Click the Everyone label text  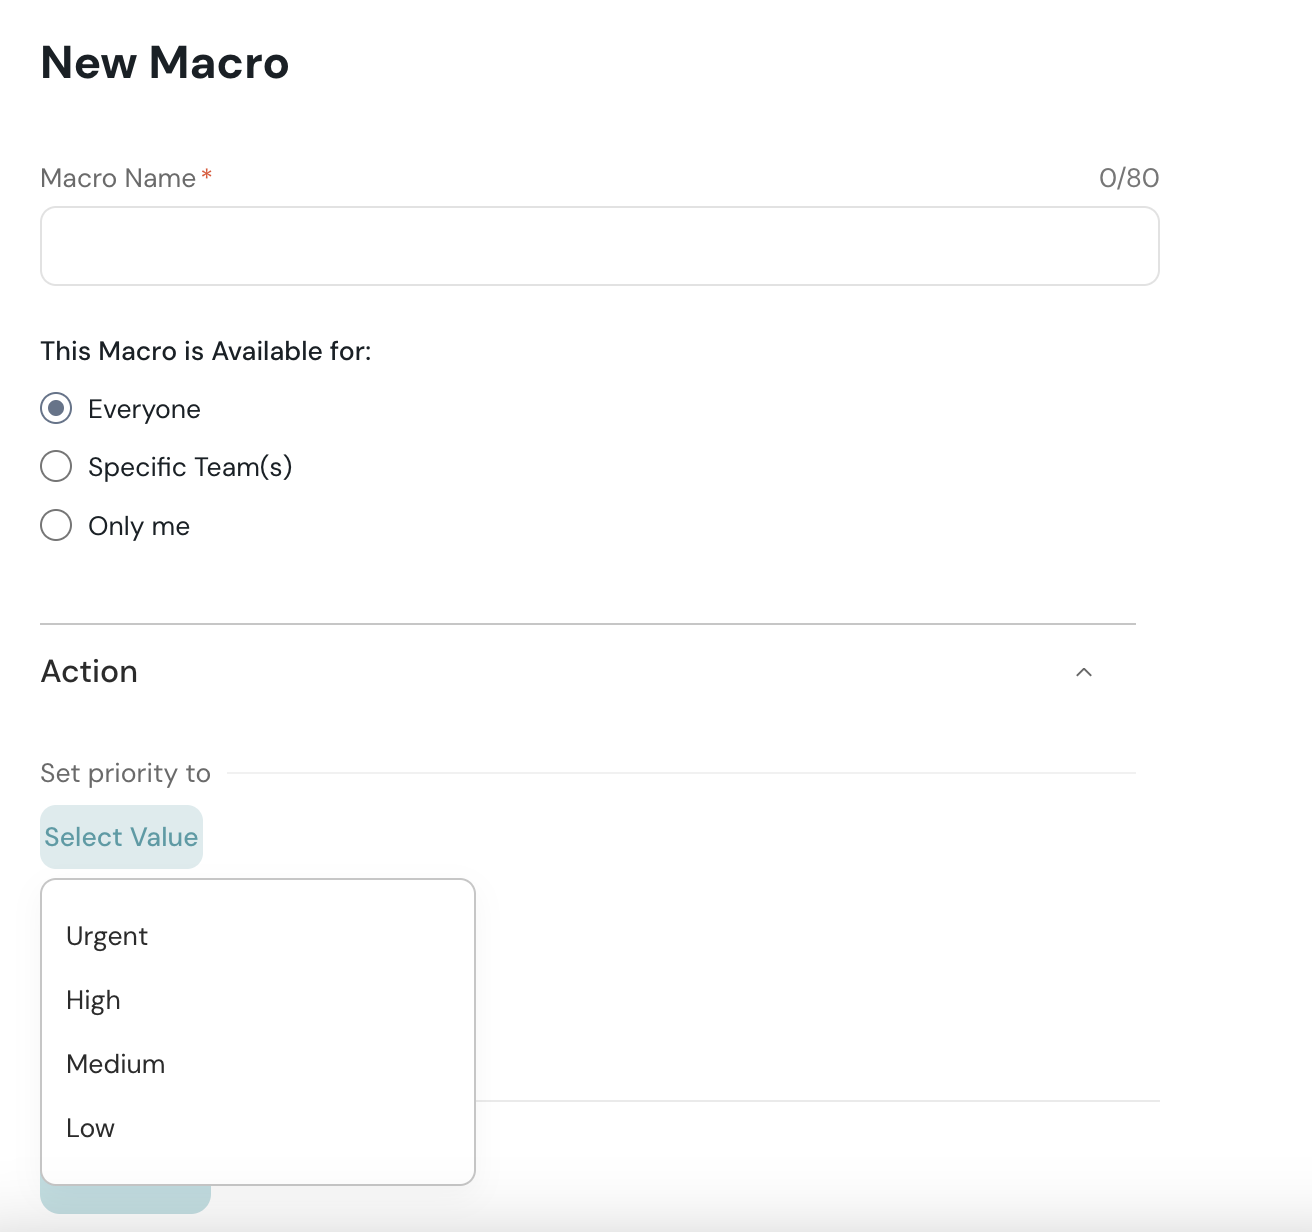(x=144, y=409)
